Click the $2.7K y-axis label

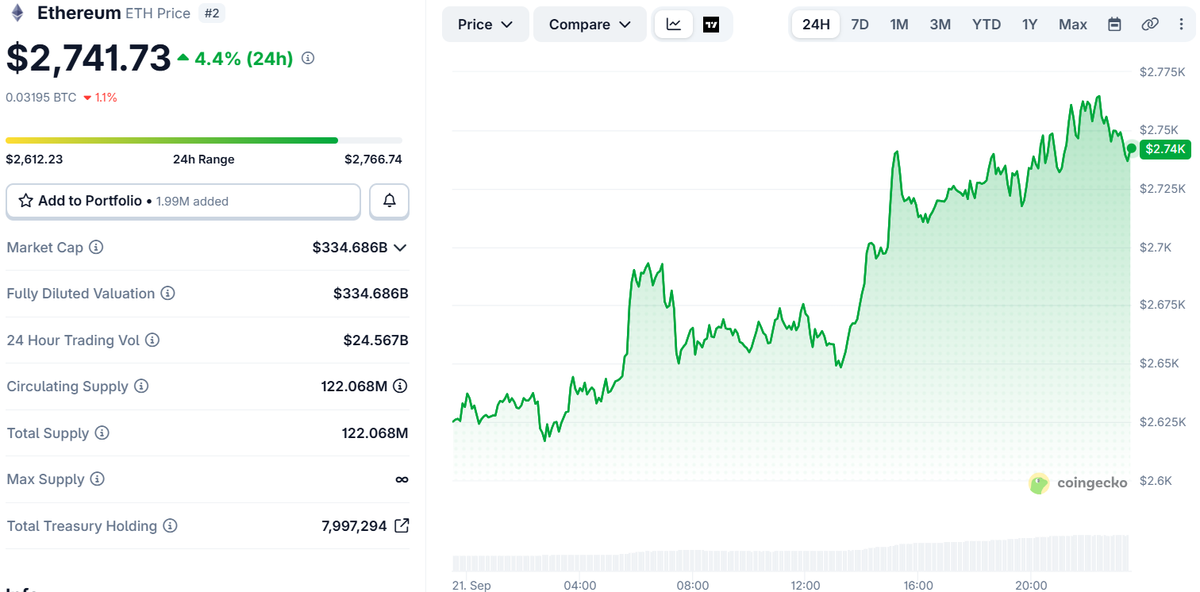click(1156, 247)
